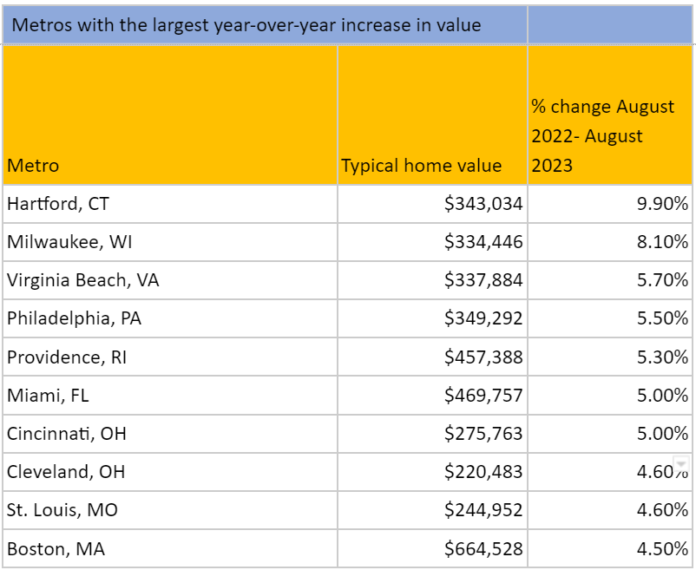Click the St. Louis, MO cell
Screen dimensions: 696x570
tap(62, 510)
